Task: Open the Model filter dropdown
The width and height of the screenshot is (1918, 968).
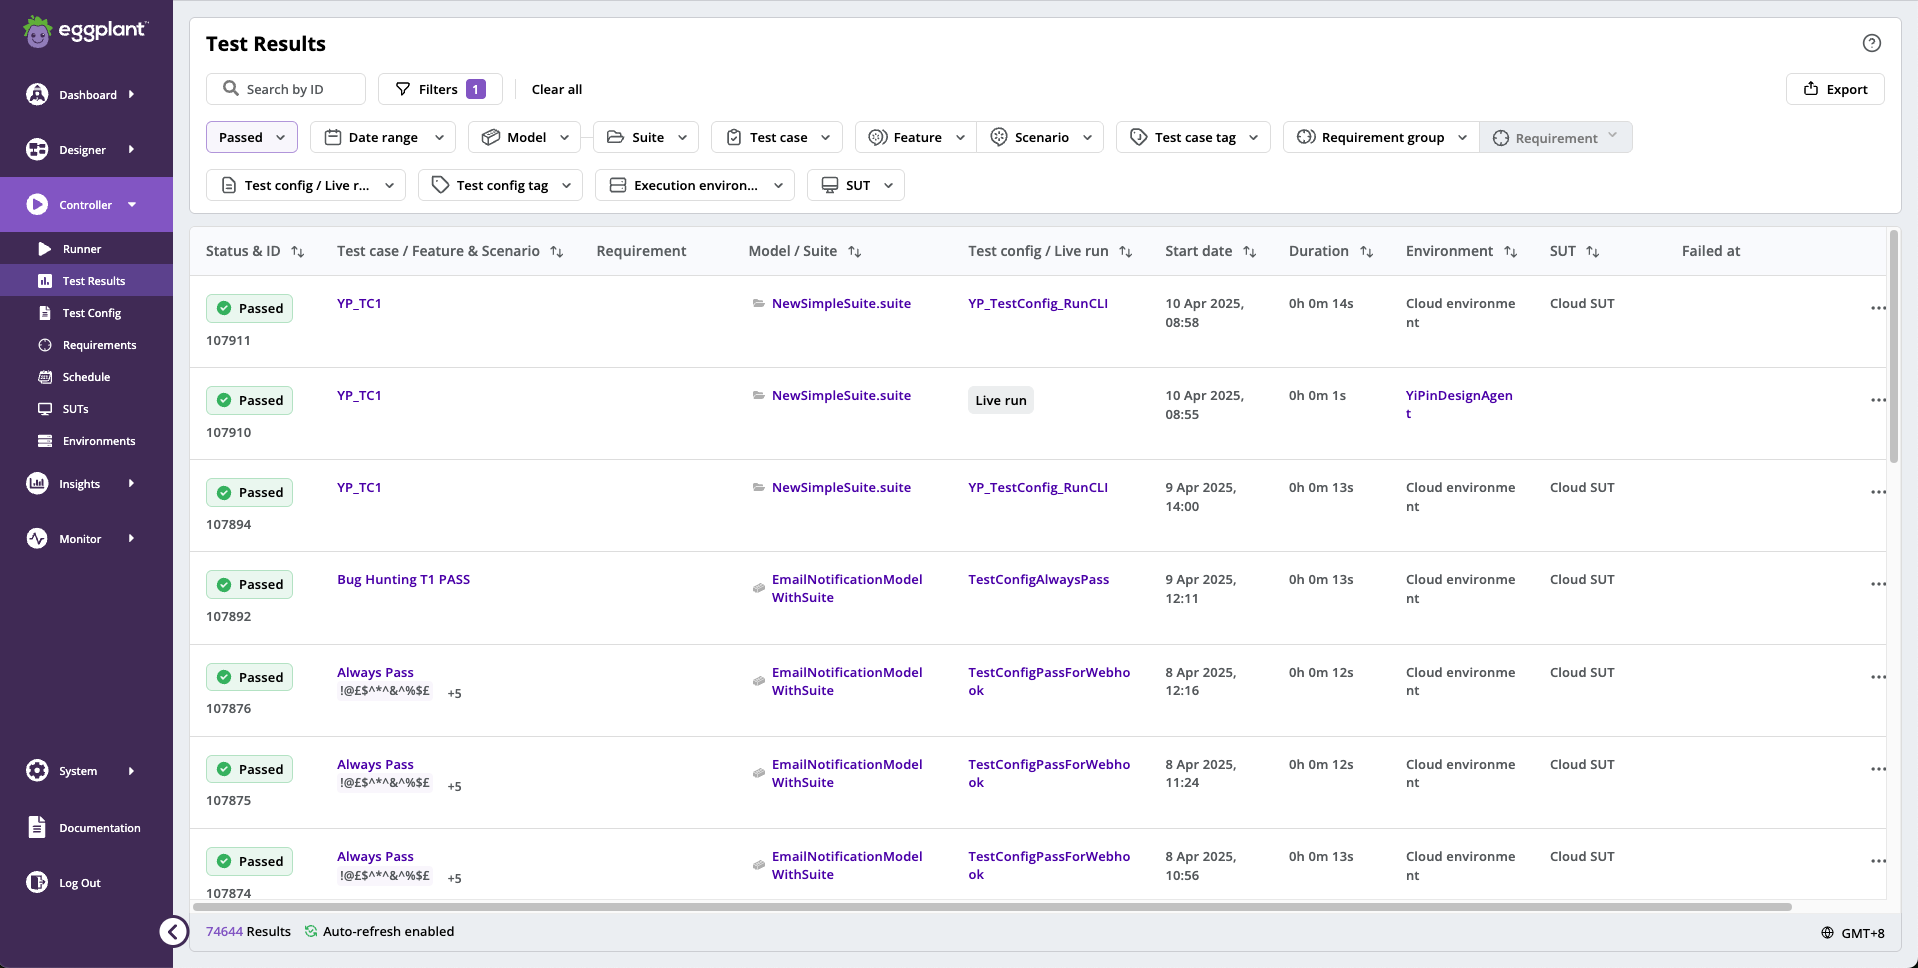Action: [x=525, y=137]
